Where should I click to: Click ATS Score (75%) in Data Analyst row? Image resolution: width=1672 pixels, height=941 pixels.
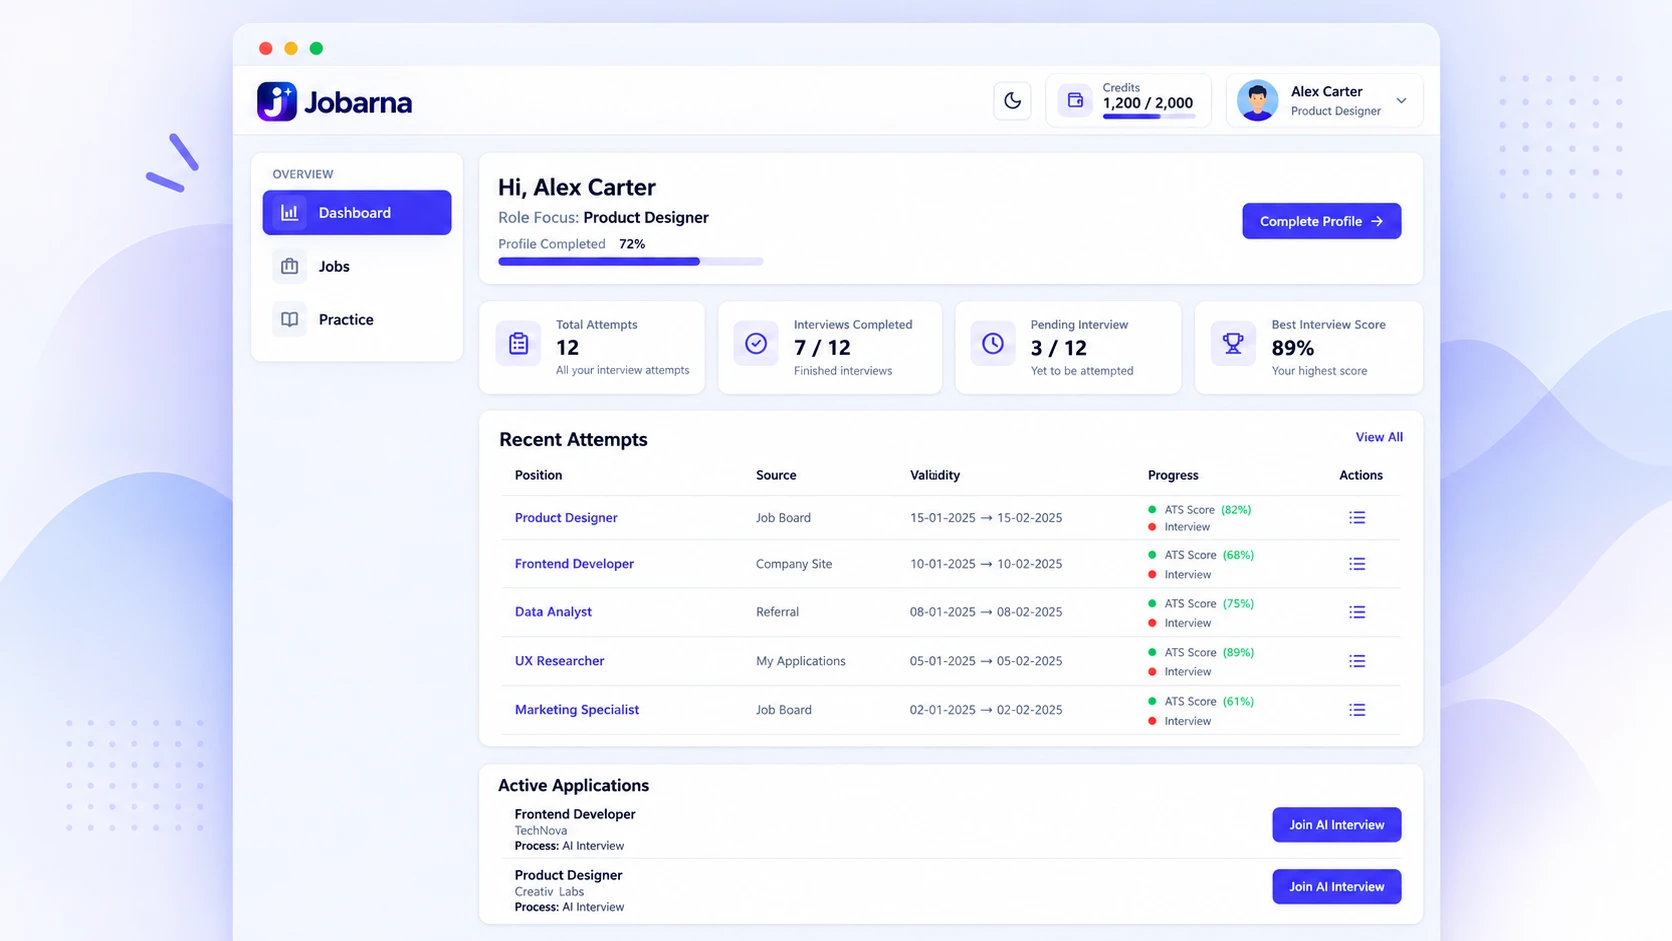(x=1209, y=604)
